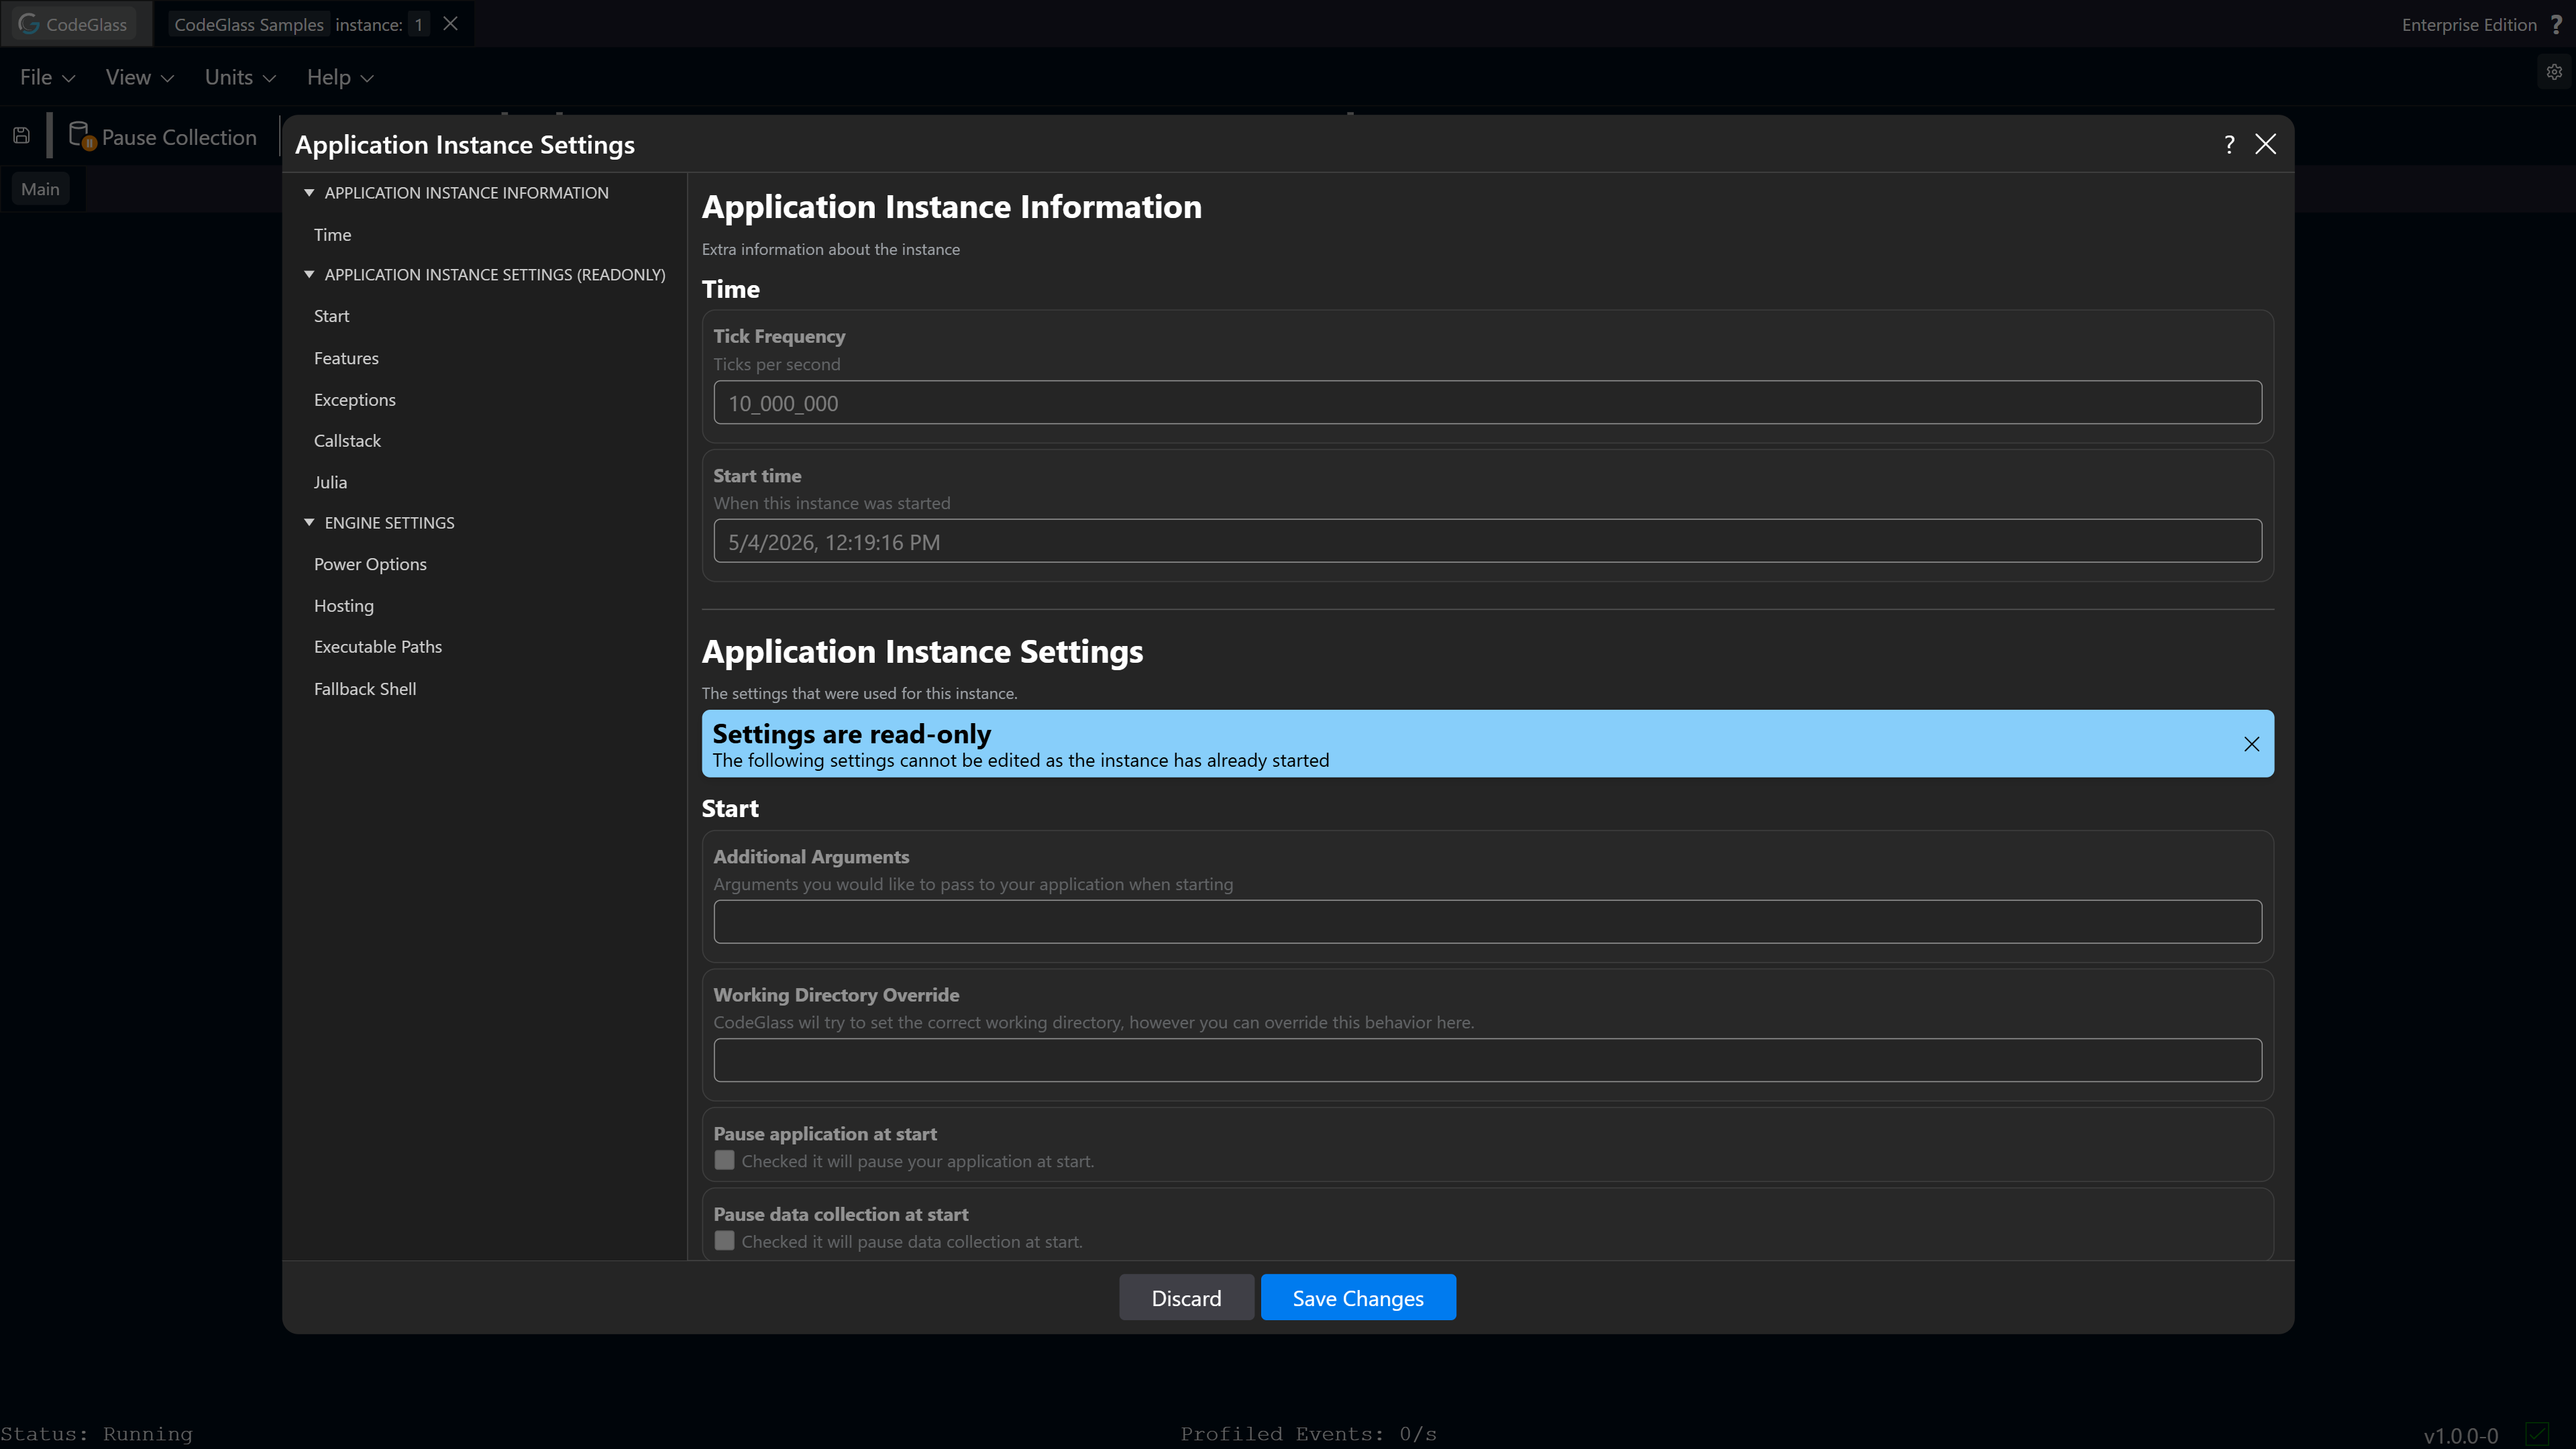
Task: Click the Save Changes button
Action: (1358, 1298)
